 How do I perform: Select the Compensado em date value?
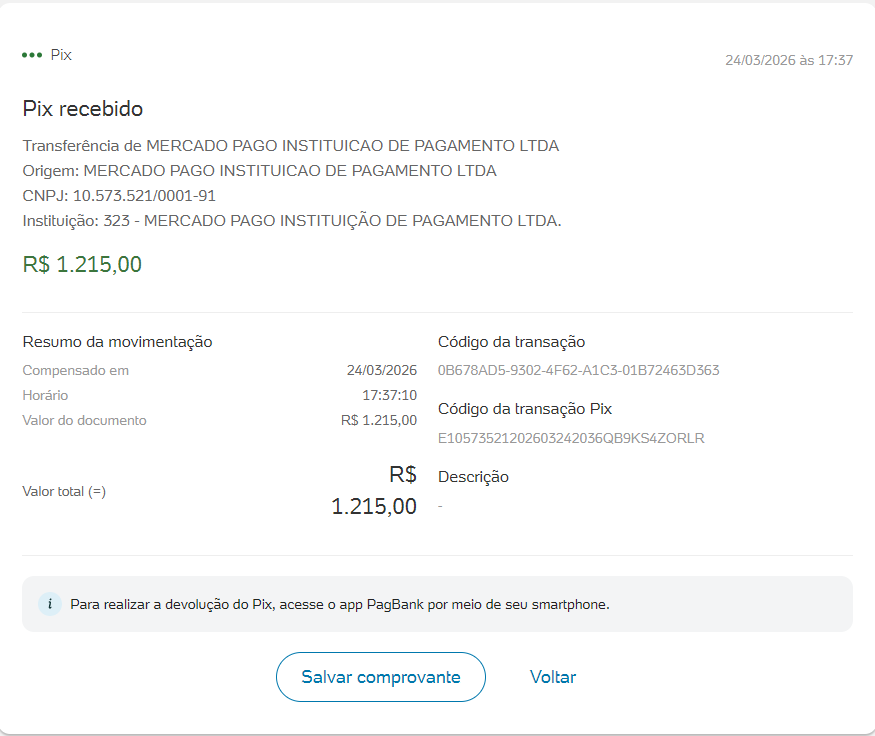click(x=381, y=370)
